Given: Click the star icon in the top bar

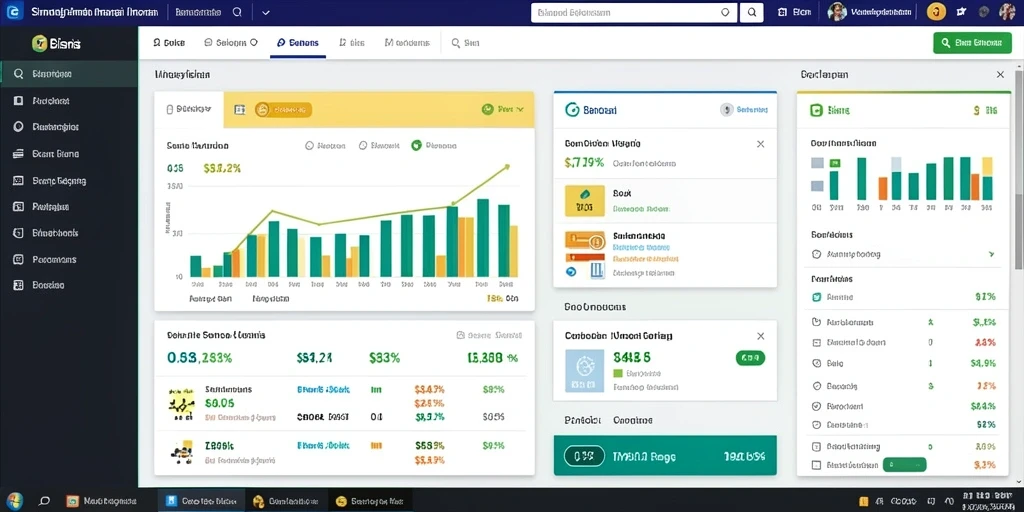Looking at the screenshot, I should tap(961, 12).
